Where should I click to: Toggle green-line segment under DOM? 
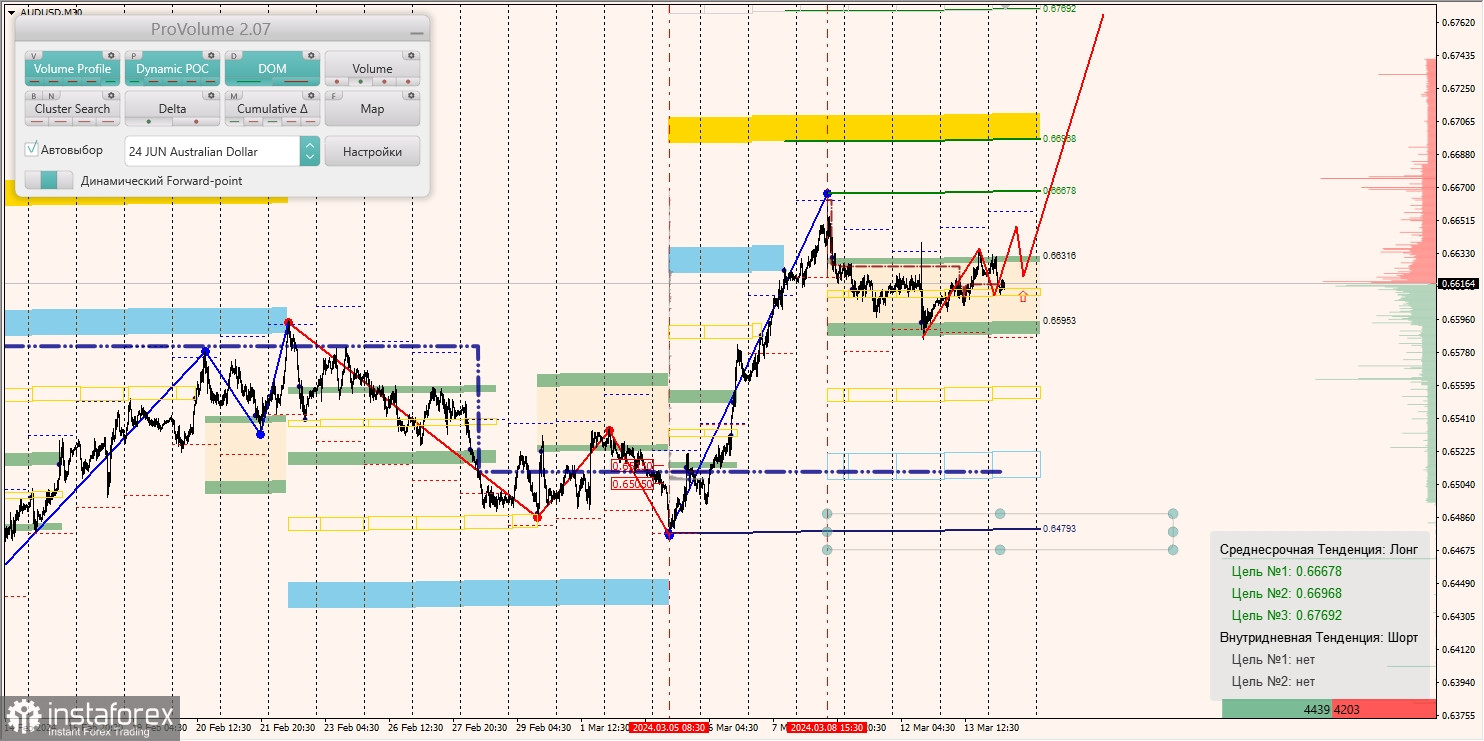pos(248,82)
